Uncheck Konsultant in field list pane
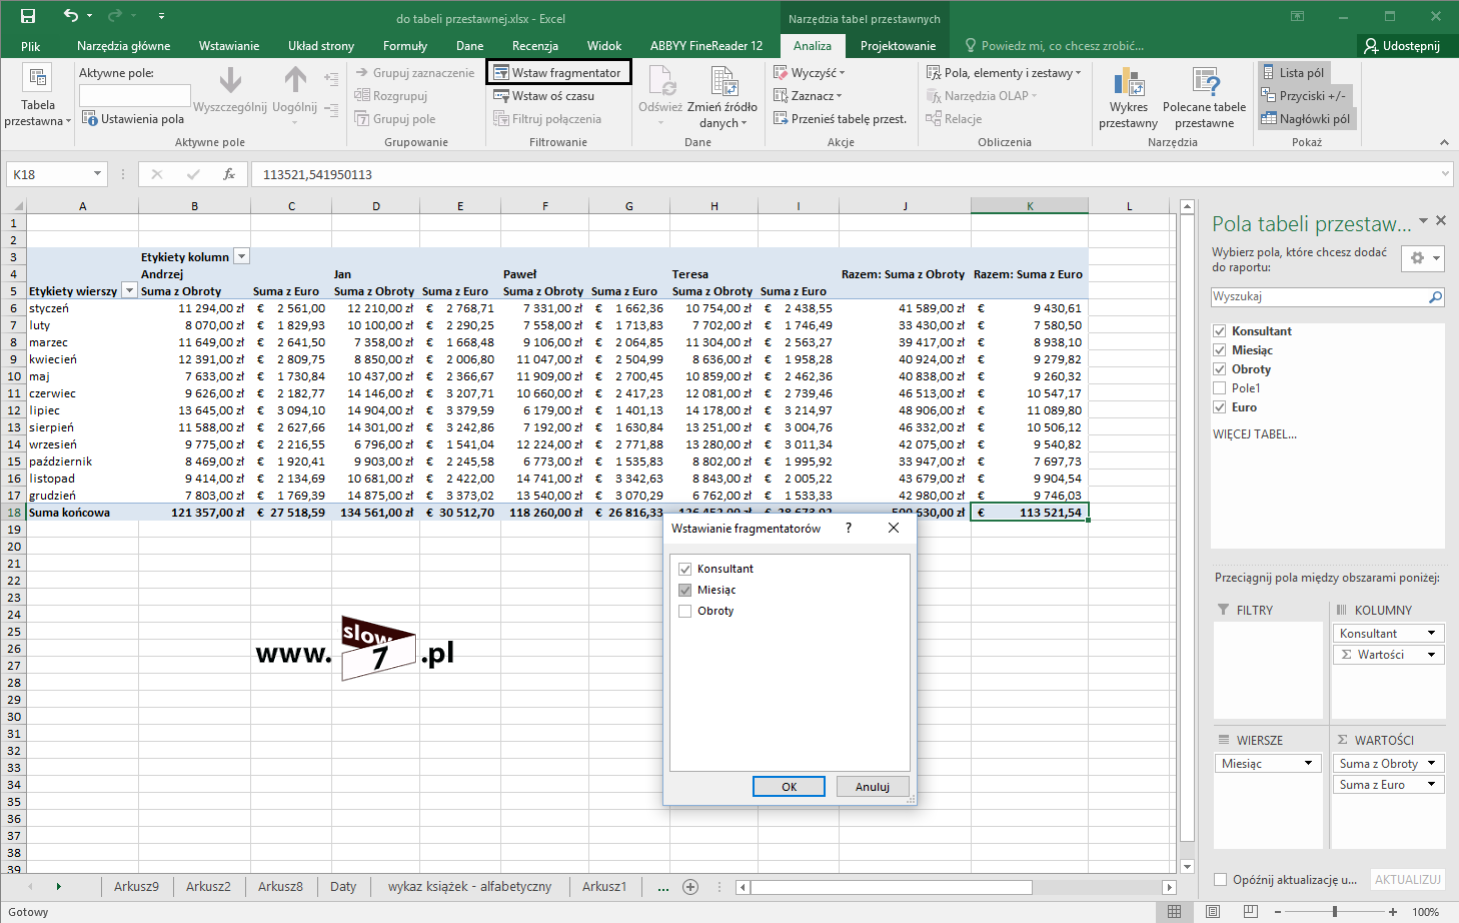 click(1219, 331)
